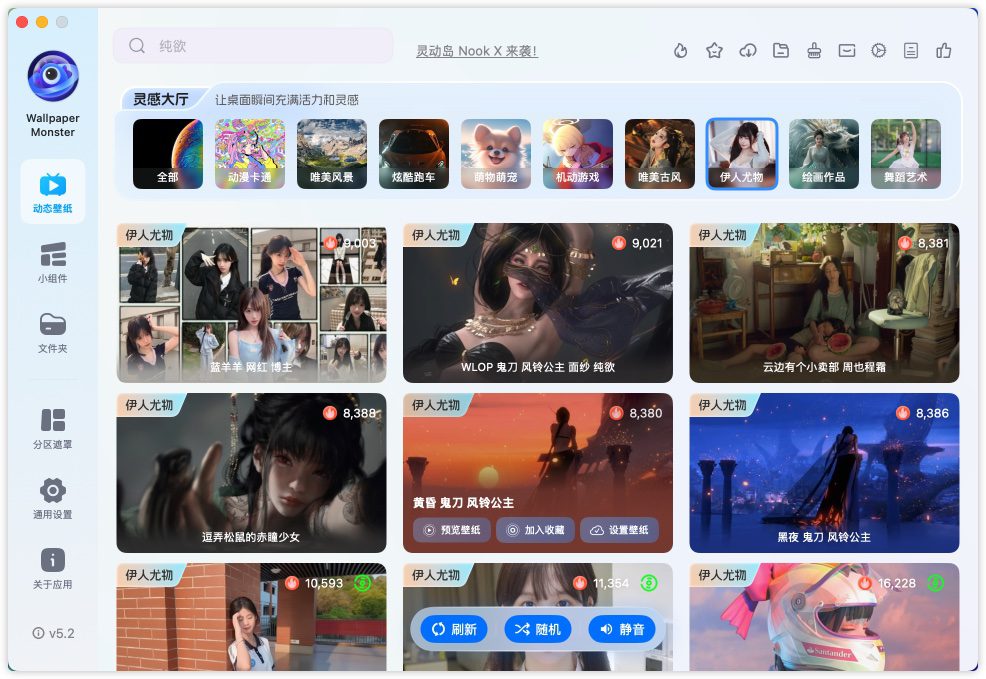Click 设置壁纸 on the 黄昏 wallpaper
The height and width of the screenshot is (679, 986).
(619, 530)
